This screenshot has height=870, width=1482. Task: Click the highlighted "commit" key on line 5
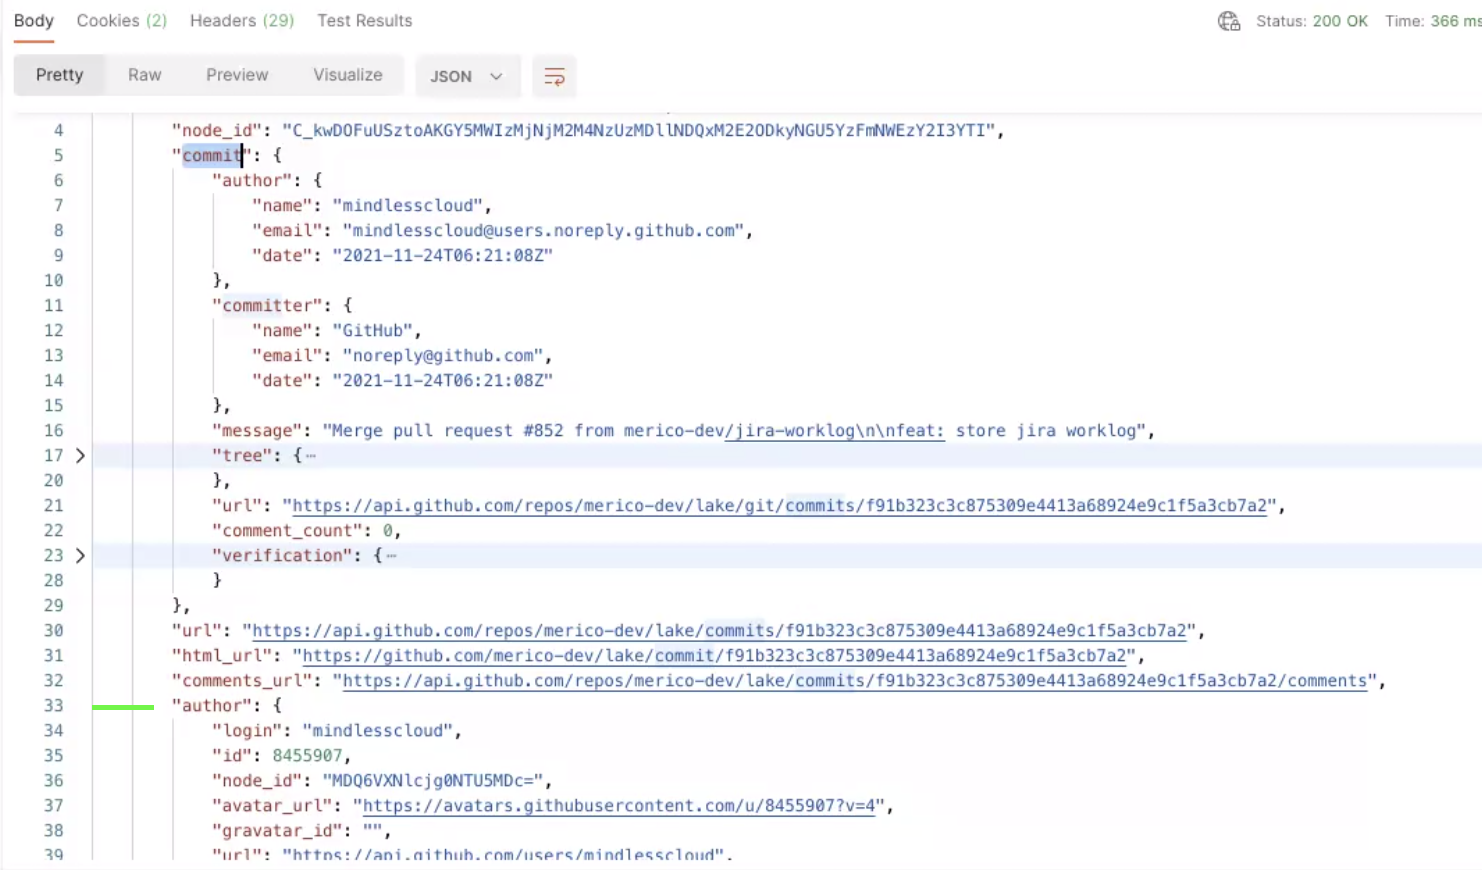tap(212, 156)
